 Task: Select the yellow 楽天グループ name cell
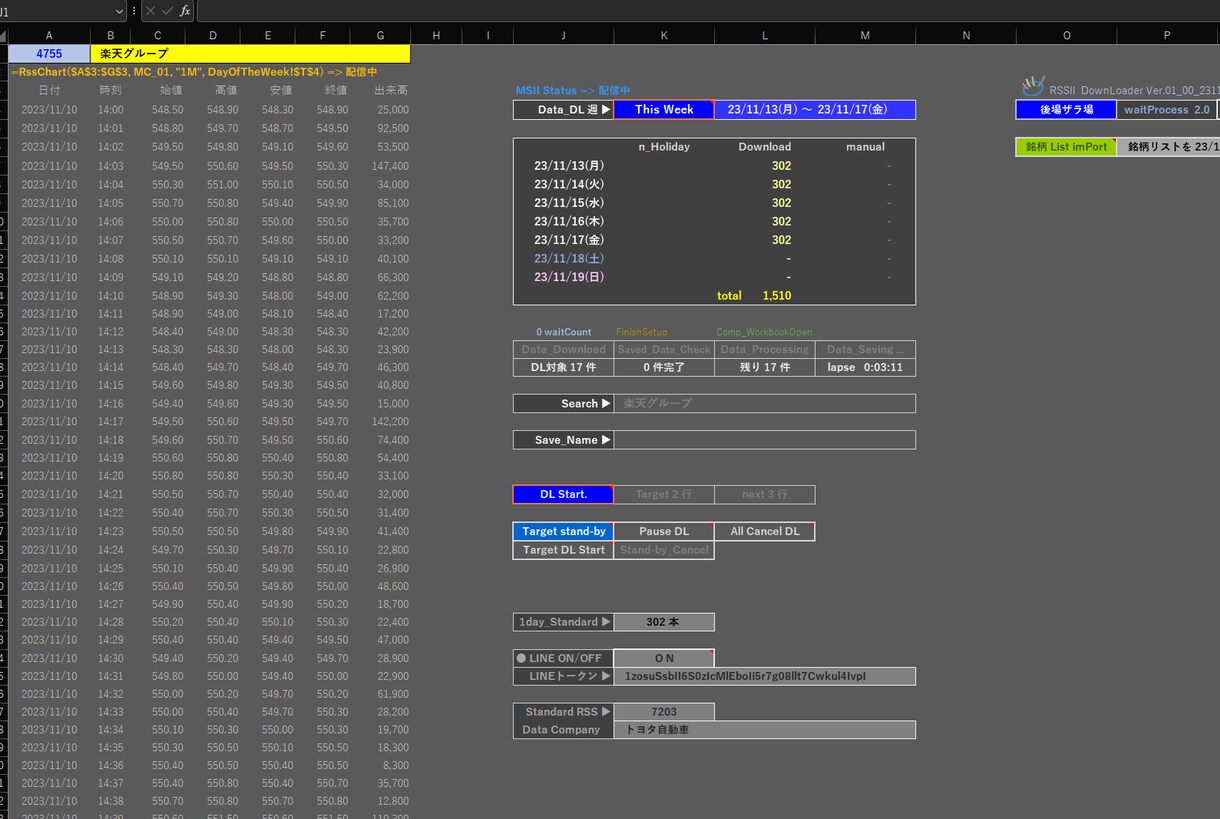click(250, 53)
